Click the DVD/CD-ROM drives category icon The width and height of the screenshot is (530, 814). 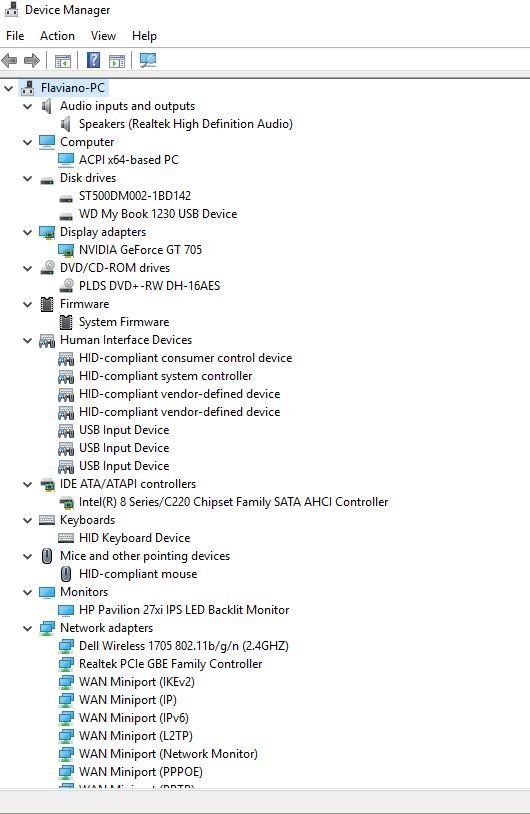(x=47, y=268)
